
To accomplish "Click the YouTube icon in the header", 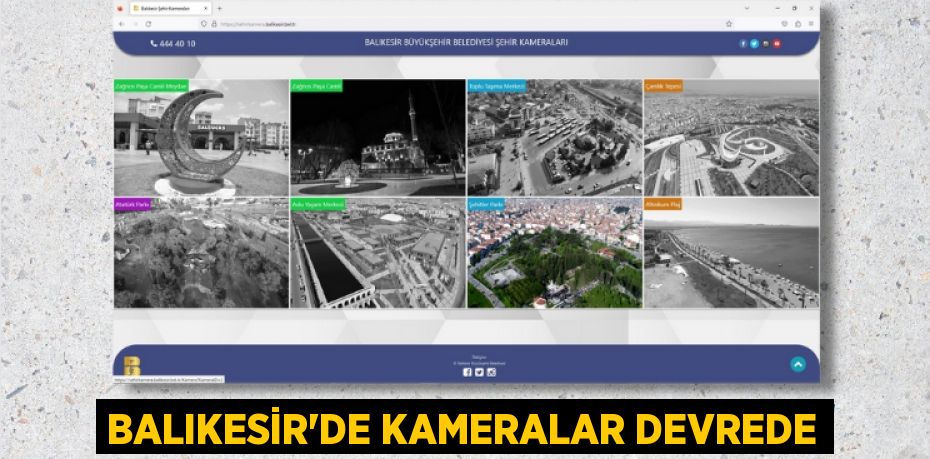I will click(777, 44).
